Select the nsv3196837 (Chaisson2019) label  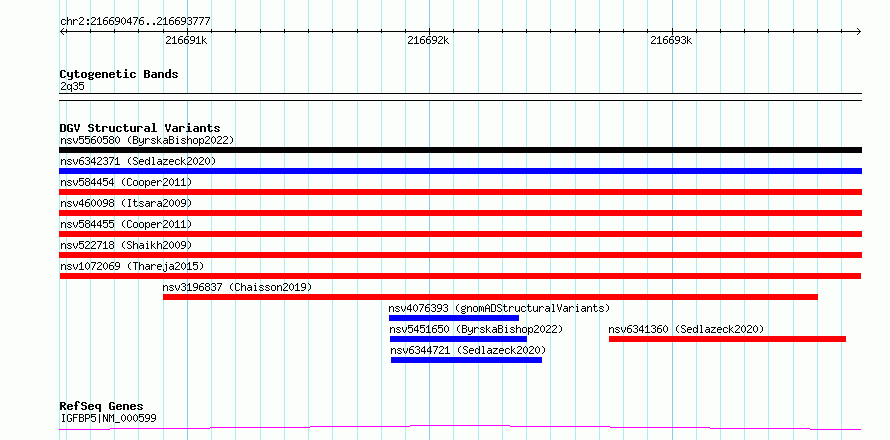coord(237,287)
